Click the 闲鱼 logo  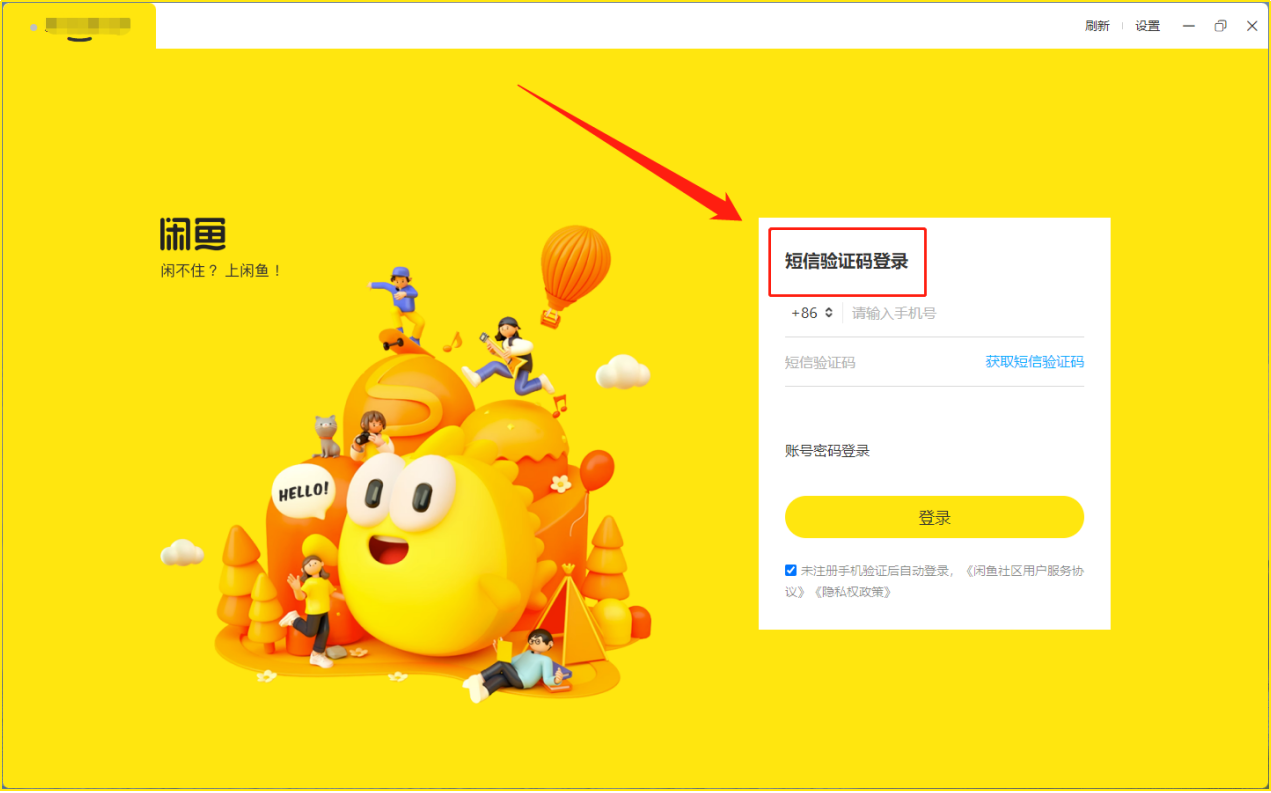[x=193, y=234]
